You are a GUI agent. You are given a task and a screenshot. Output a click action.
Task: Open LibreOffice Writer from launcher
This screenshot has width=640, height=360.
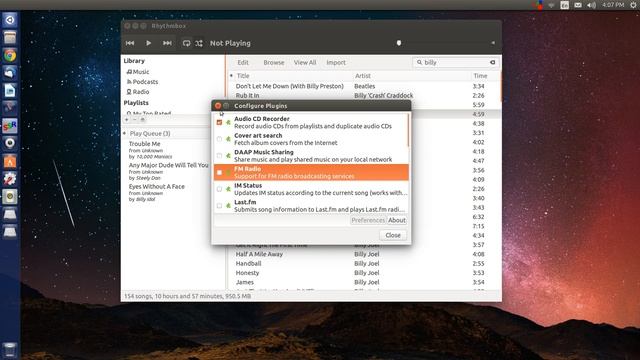10,91
